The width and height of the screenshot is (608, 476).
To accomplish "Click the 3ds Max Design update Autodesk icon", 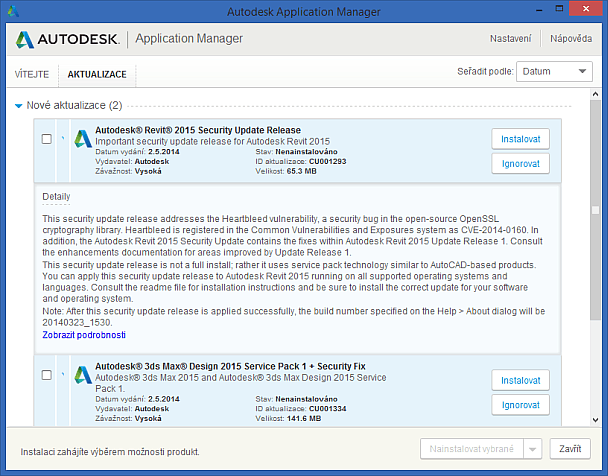I will pyautogui.click(x=83, y=375).
